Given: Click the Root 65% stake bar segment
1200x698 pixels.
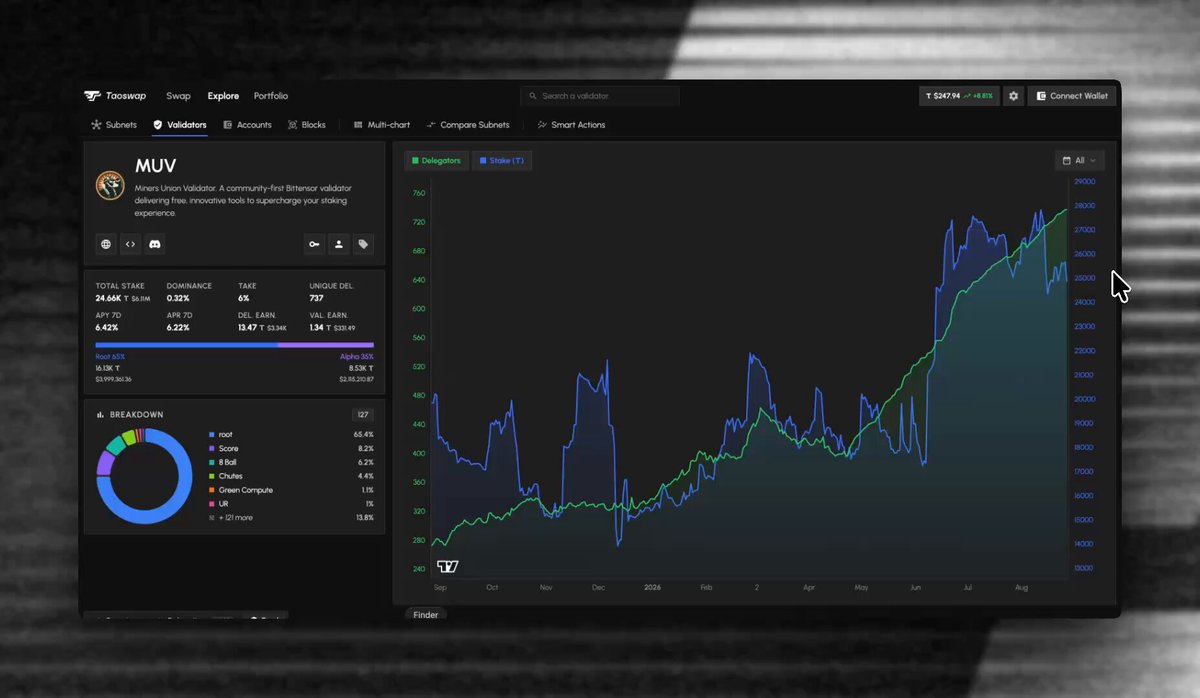Looking at the screenshot, I should [x=186, y=345].
